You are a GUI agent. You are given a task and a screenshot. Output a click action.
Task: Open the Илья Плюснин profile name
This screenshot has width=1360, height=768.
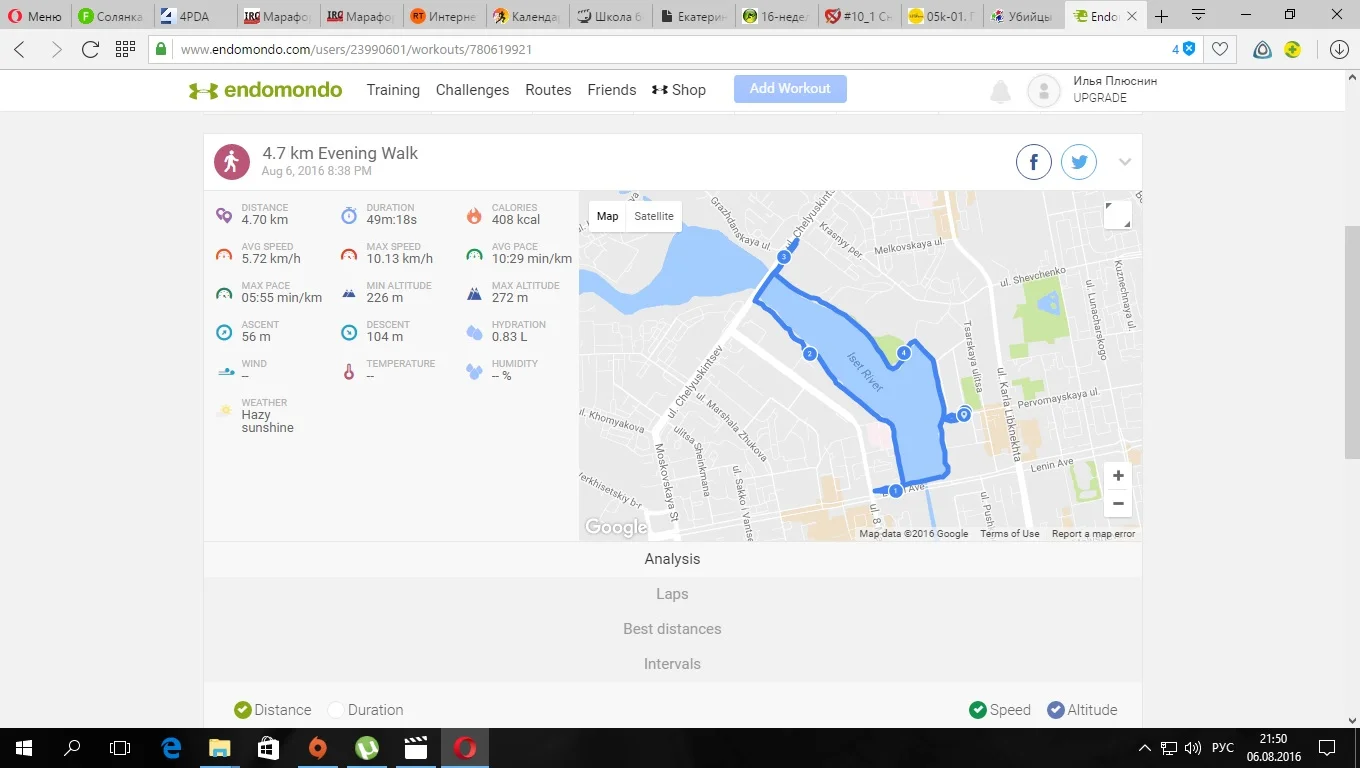click(x=1115, y=81)
